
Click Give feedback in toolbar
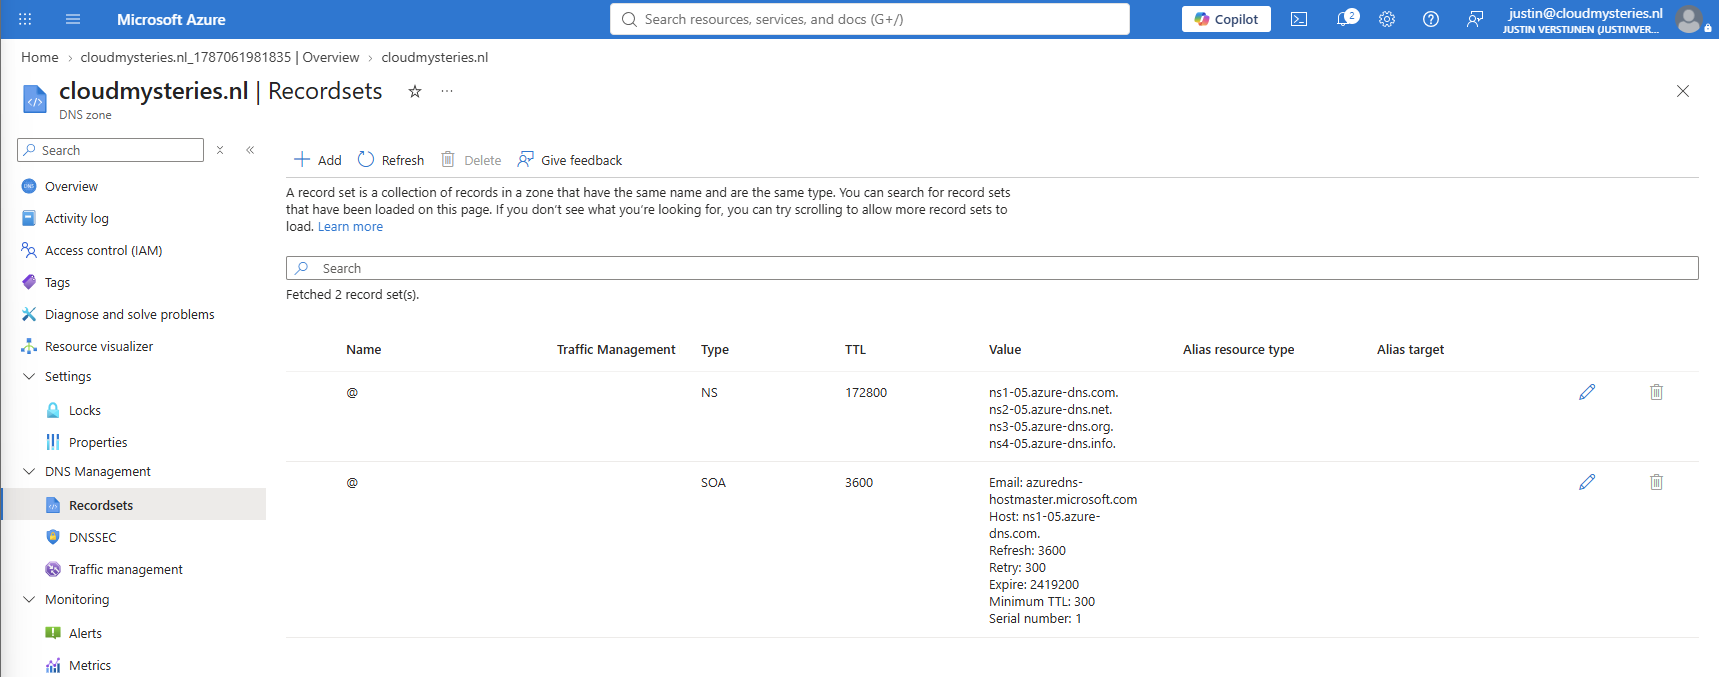[570, 160]
